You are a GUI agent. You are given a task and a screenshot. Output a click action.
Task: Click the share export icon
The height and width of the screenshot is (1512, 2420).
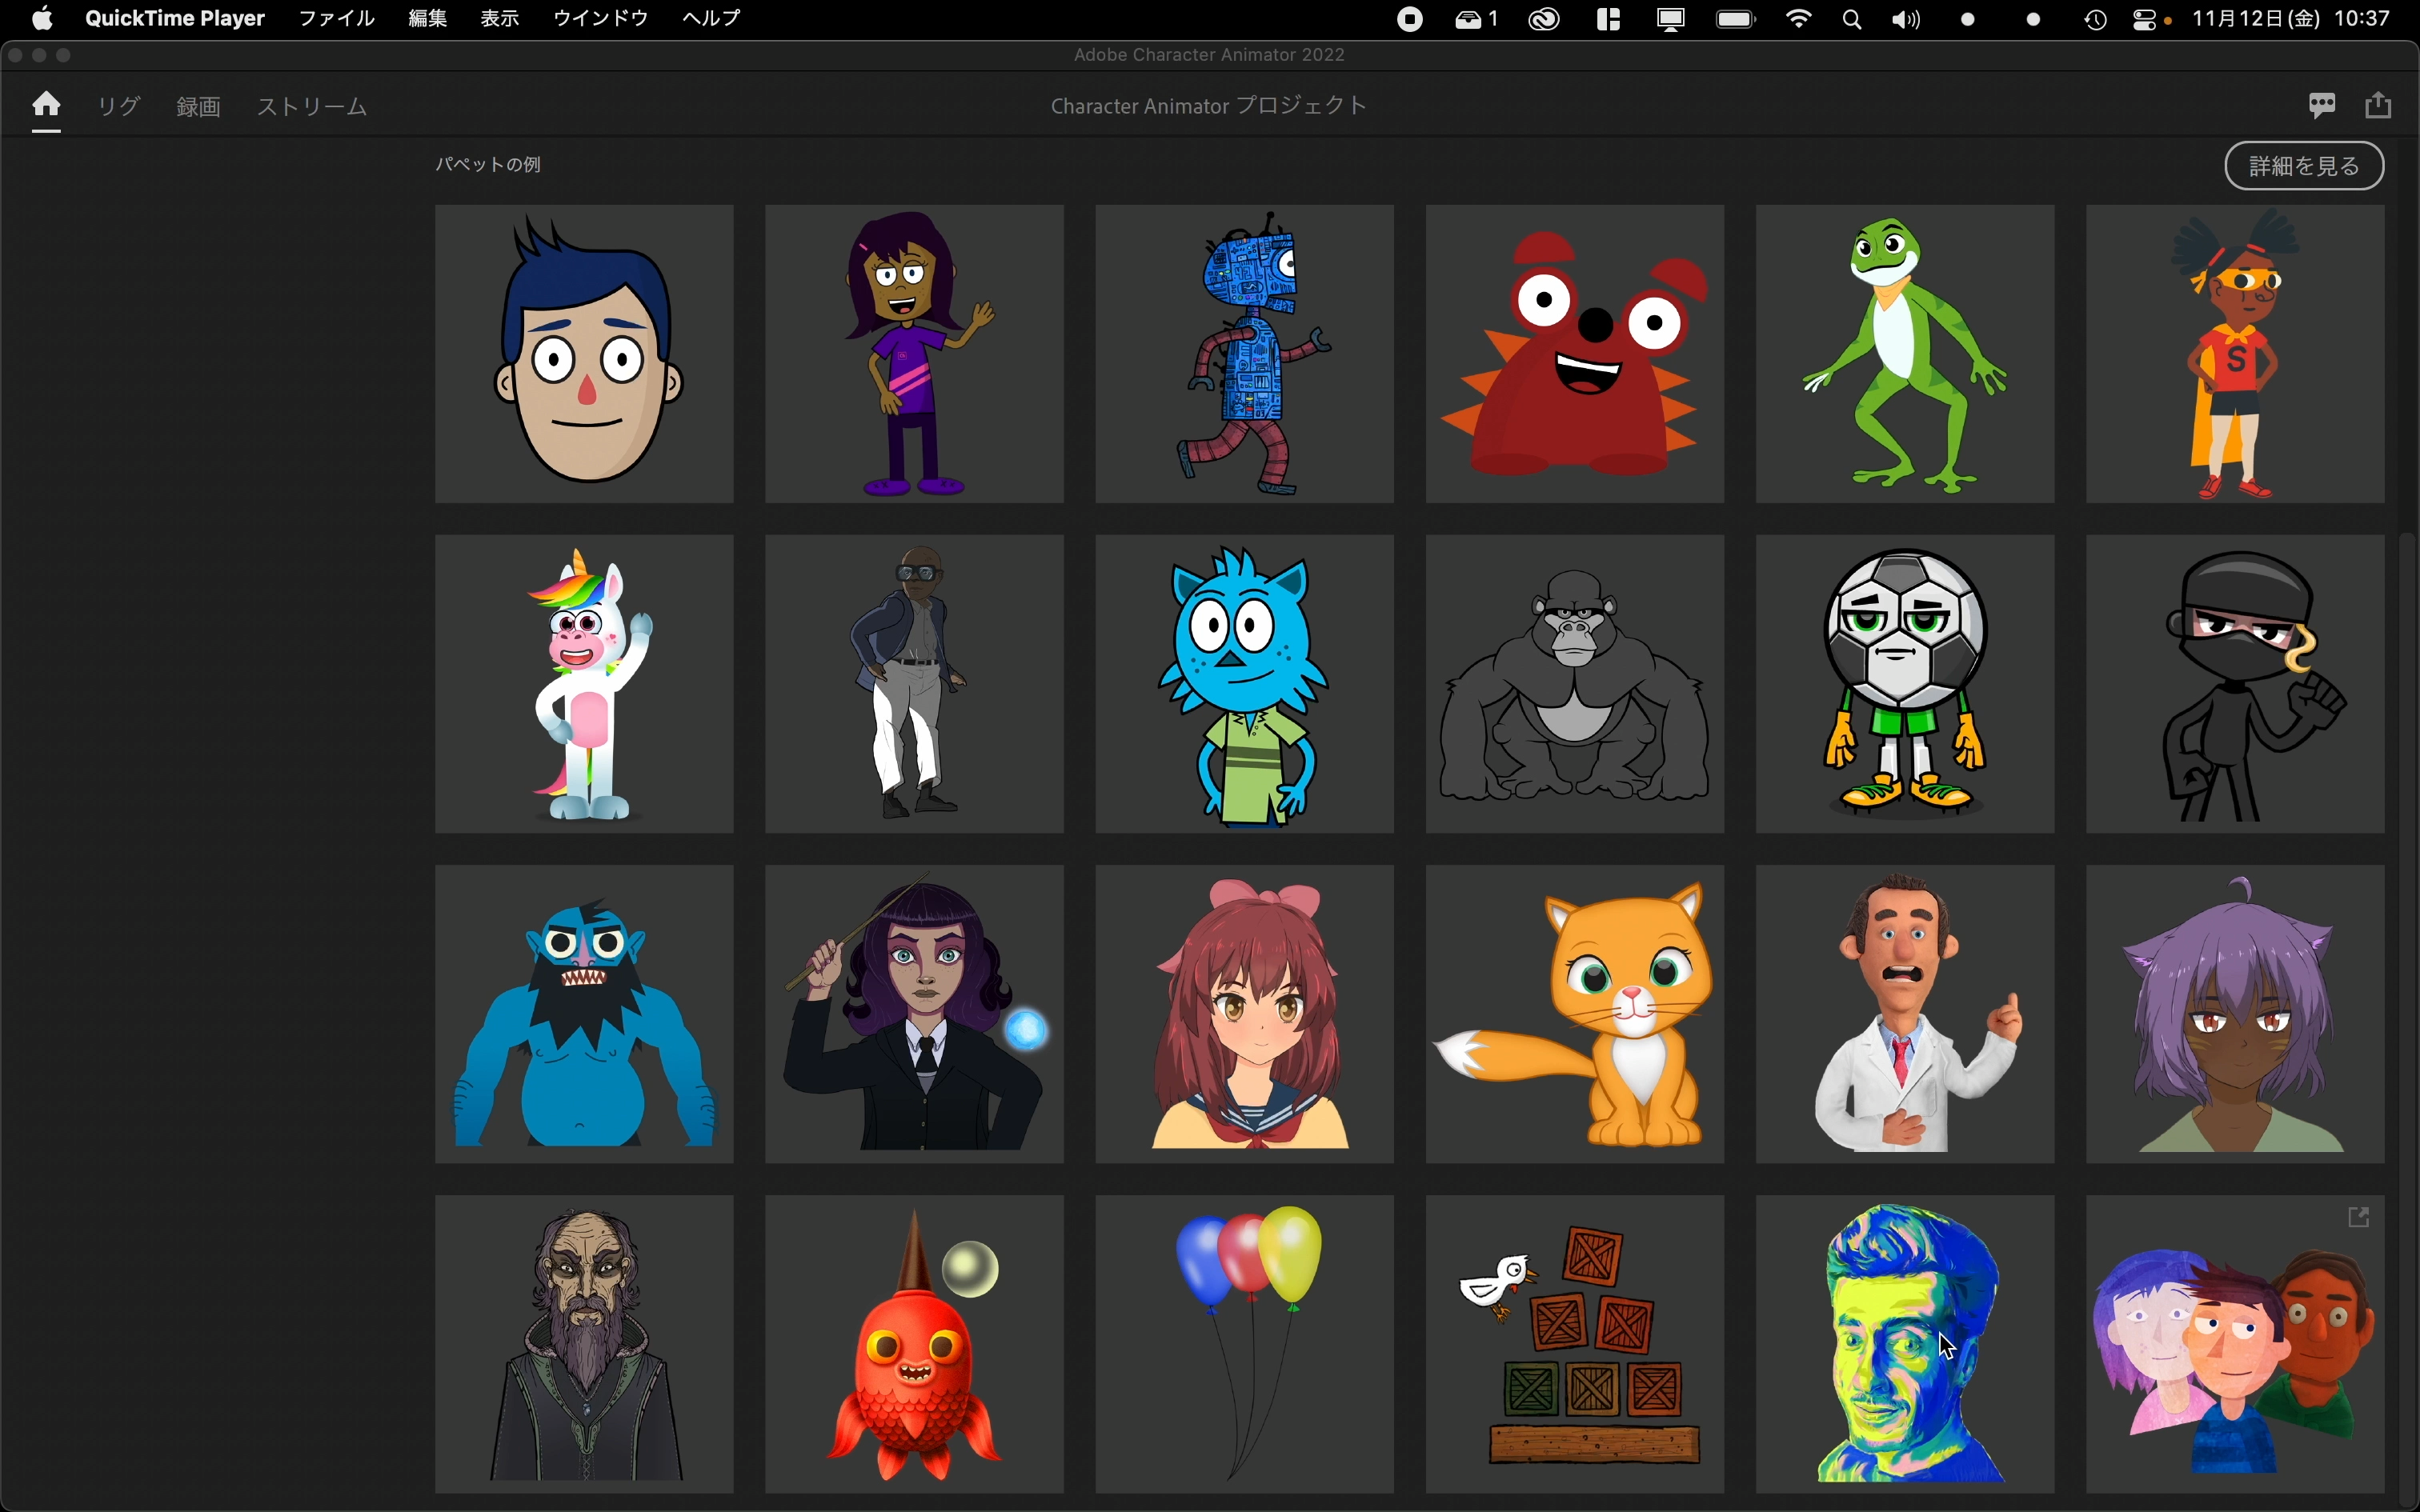[x=2378, y=105]
